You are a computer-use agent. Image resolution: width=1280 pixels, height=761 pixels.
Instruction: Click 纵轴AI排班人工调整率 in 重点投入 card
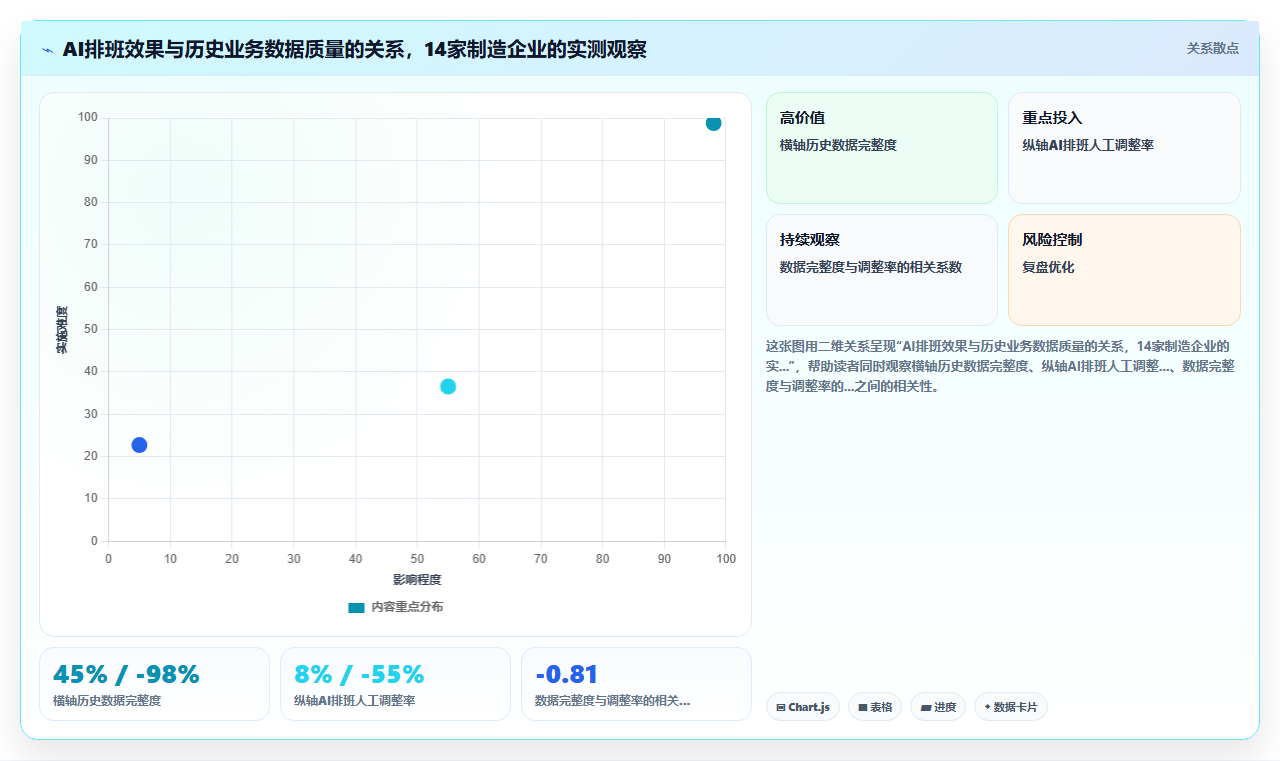click(x=1088, y=145)
